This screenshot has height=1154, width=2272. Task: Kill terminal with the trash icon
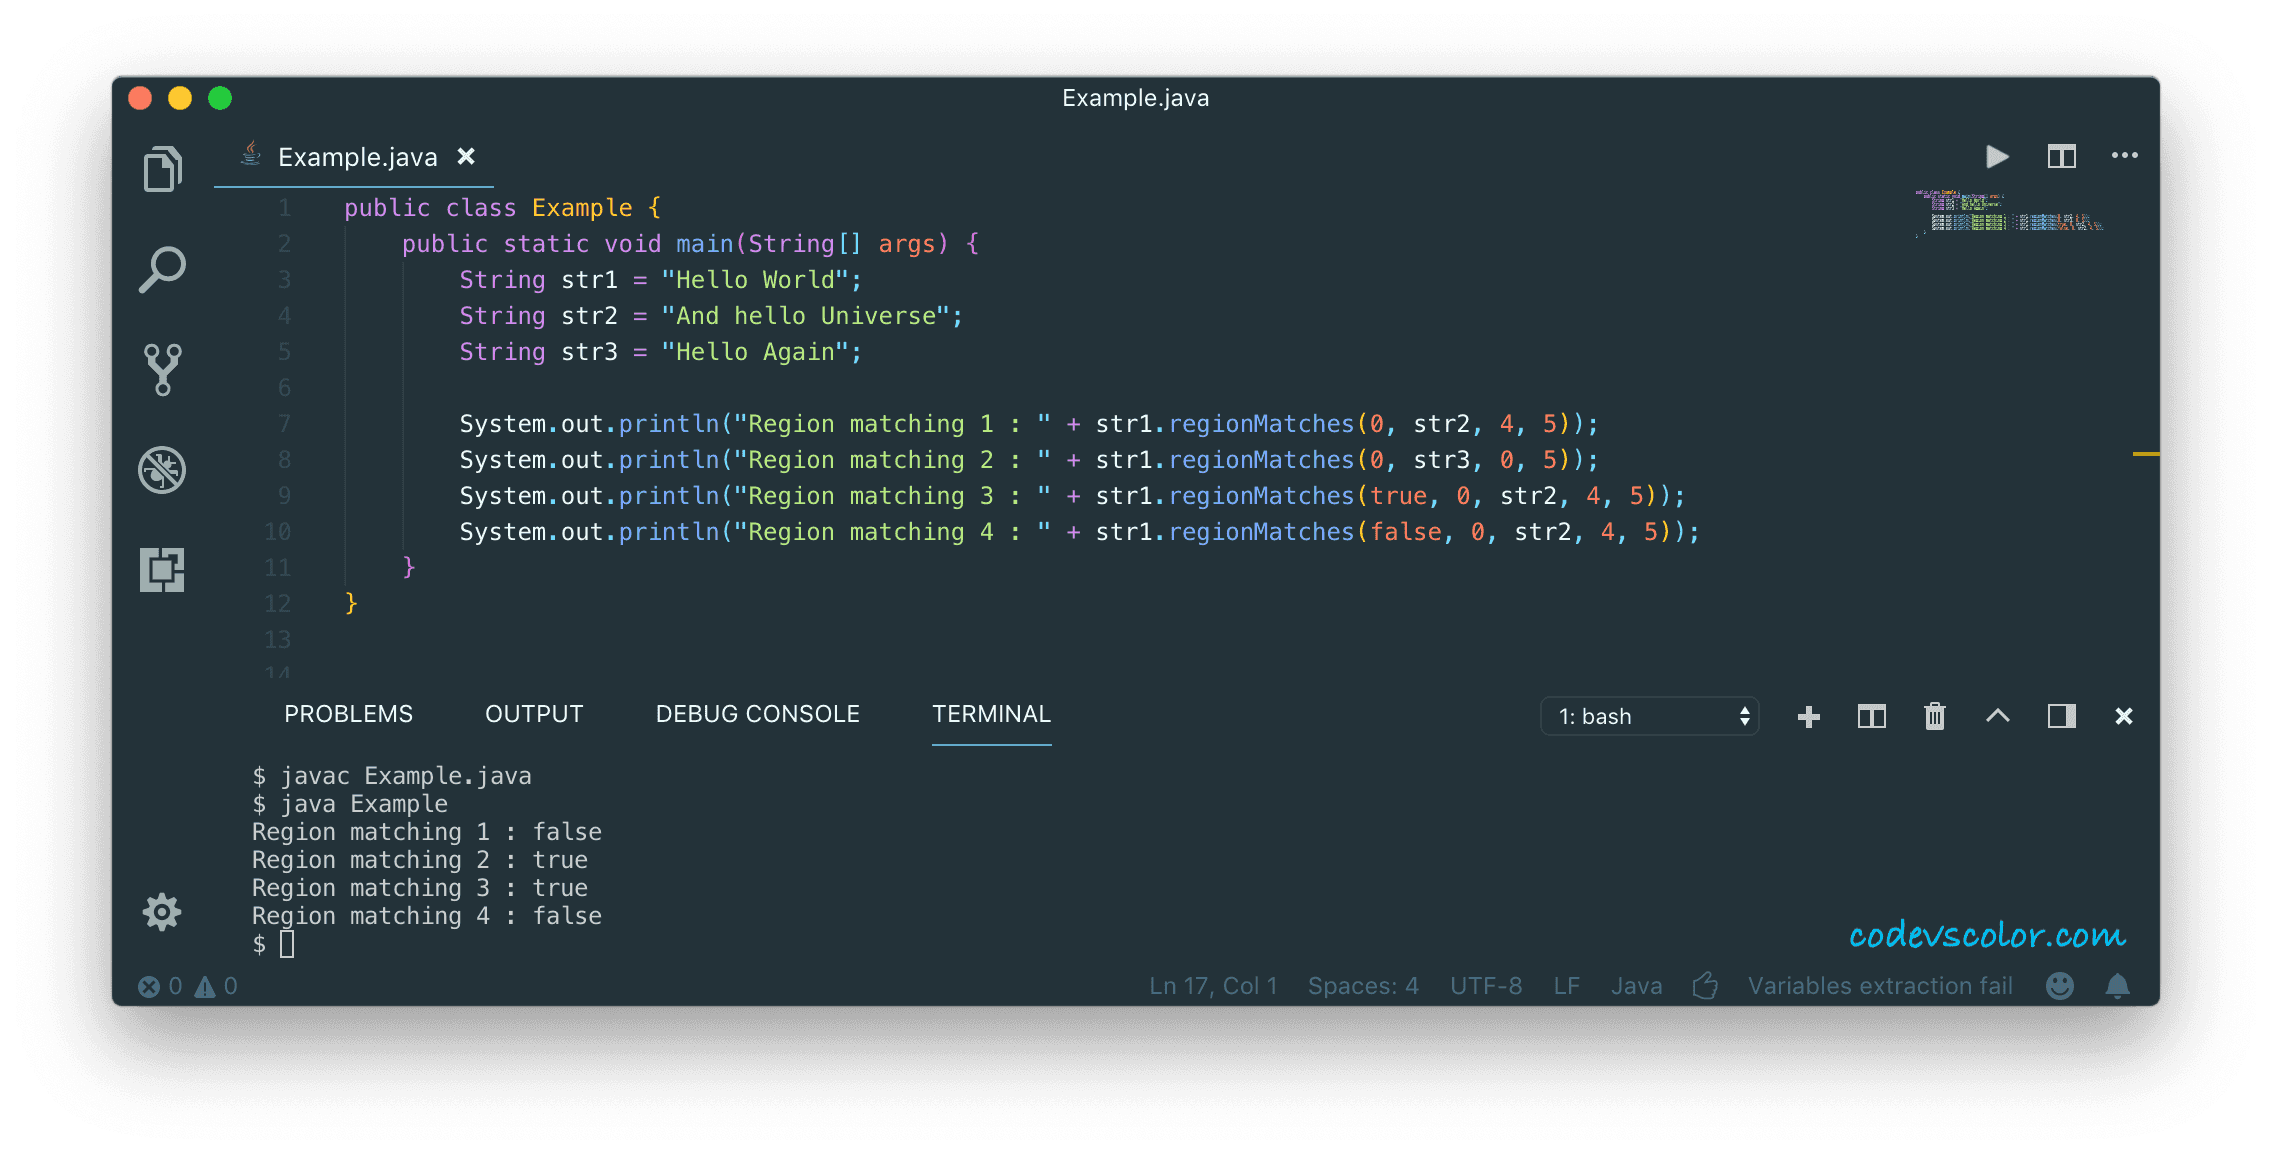click(x=1934, y=716)
